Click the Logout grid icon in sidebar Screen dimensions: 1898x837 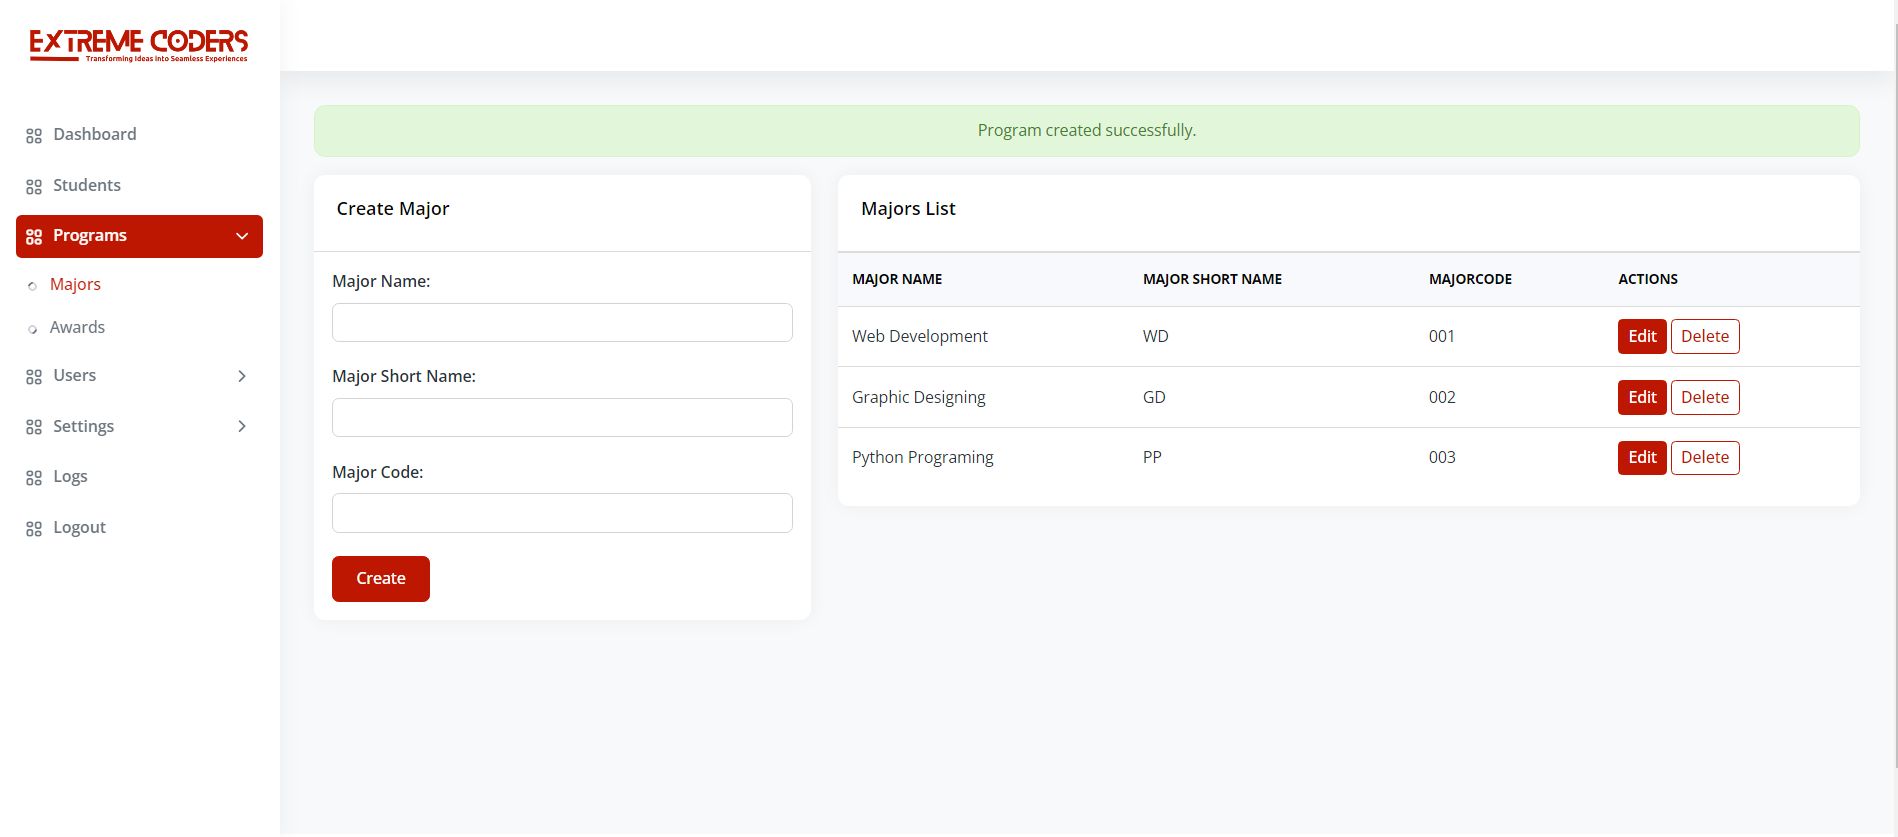click(x=34, y=529)
